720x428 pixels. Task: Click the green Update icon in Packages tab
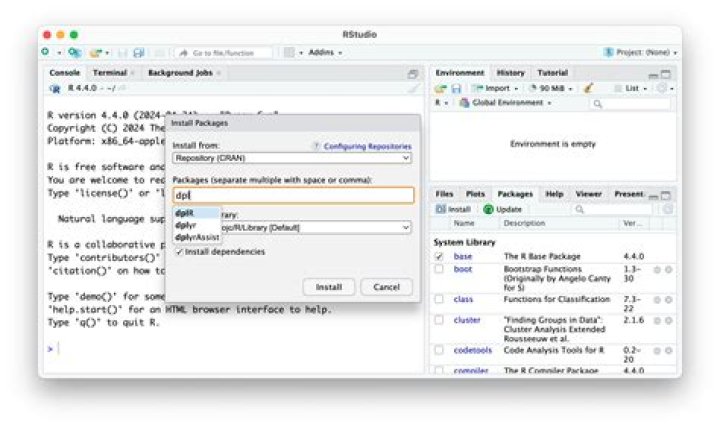click(488, 209)
